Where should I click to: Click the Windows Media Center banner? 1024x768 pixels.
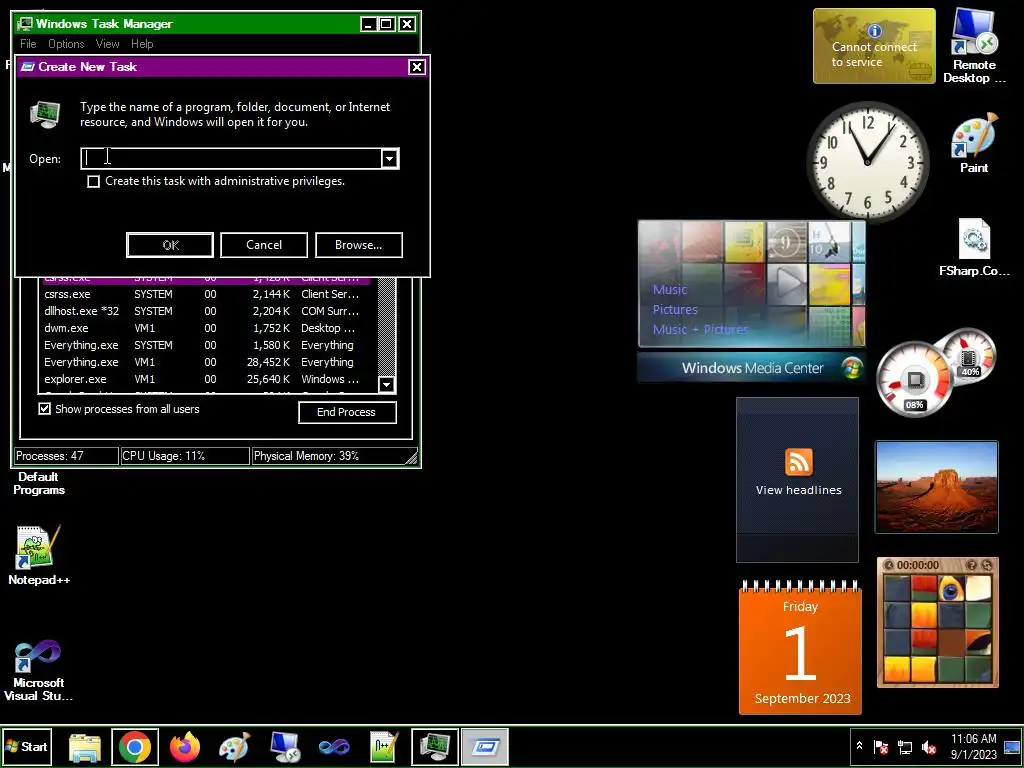click(752, 368)
